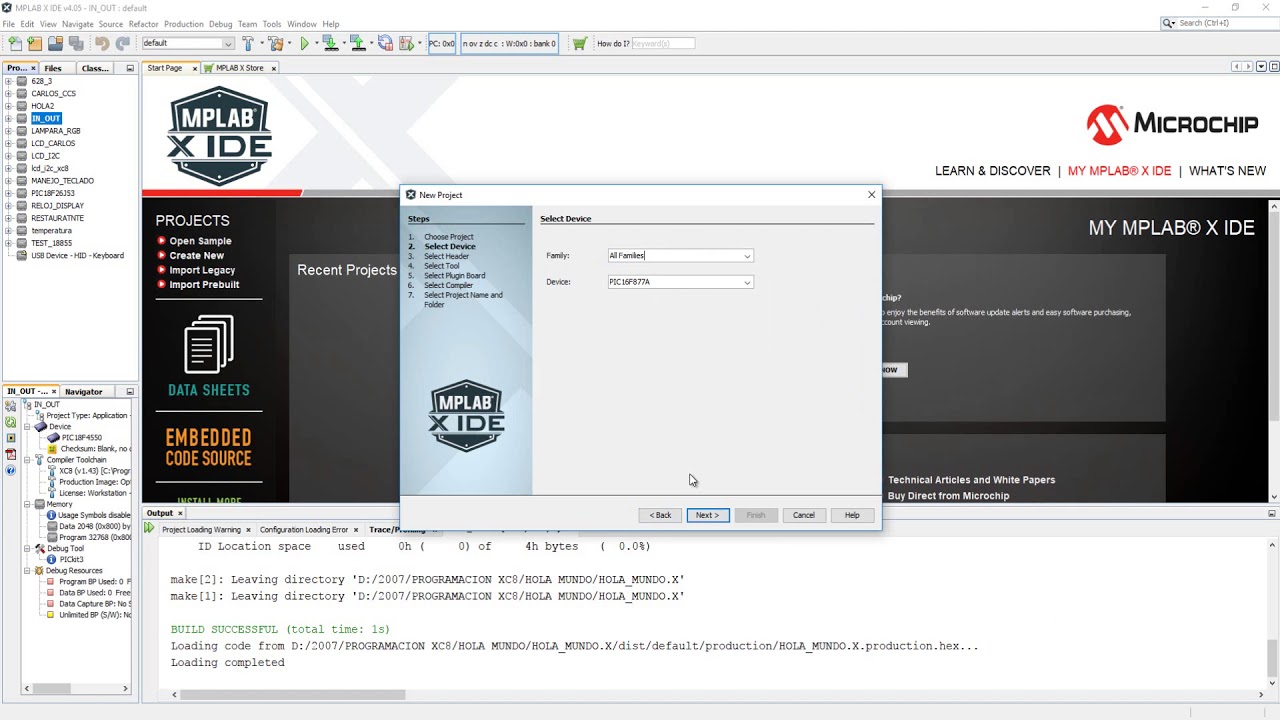Click the Import Legacy link

202,270
